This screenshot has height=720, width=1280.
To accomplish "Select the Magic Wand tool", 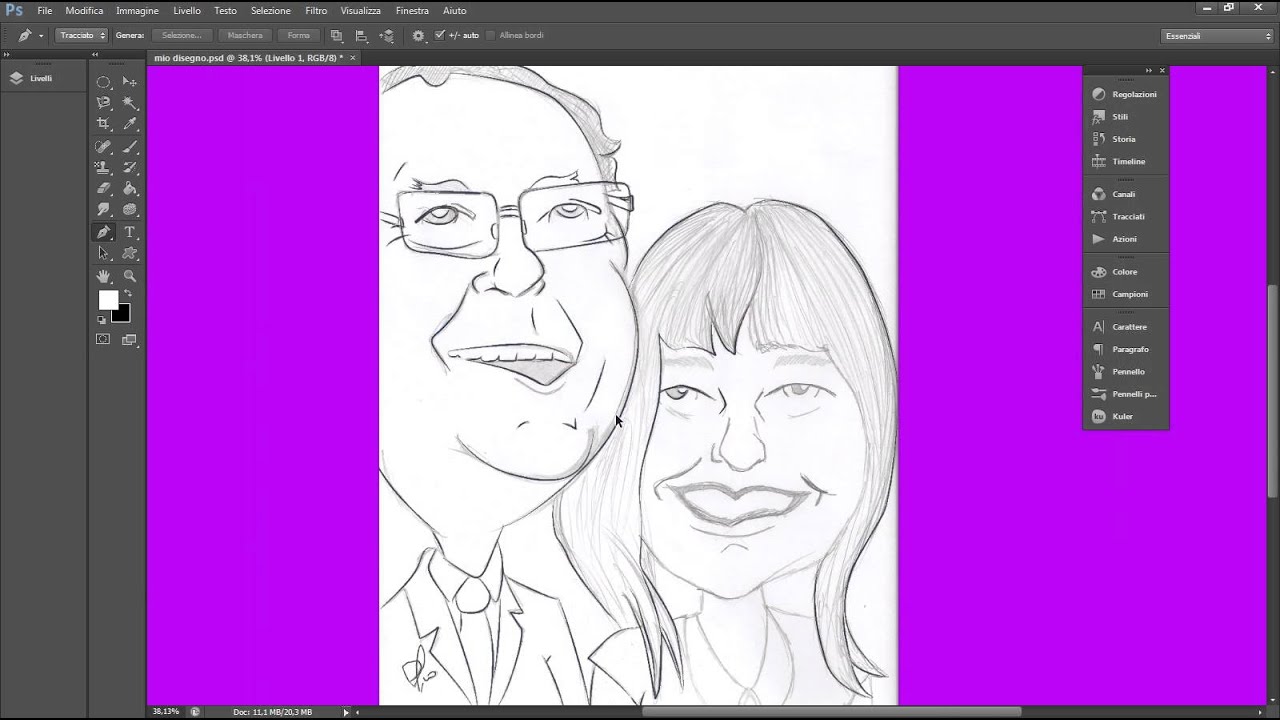I will (x=129, y=103).
